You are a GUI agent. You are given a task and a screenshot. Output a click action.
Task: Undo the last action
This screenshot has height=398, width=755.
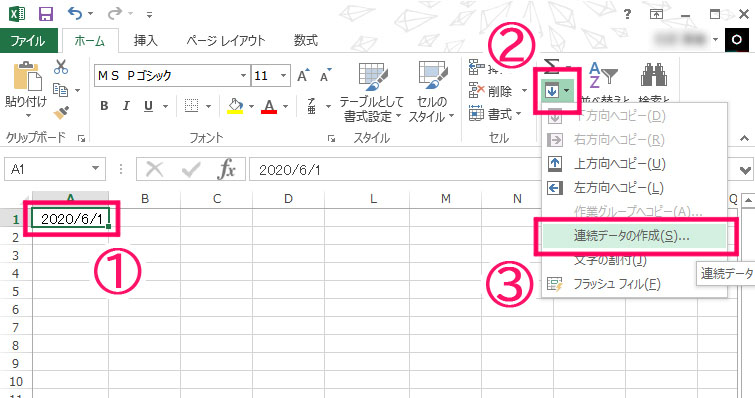75,13
